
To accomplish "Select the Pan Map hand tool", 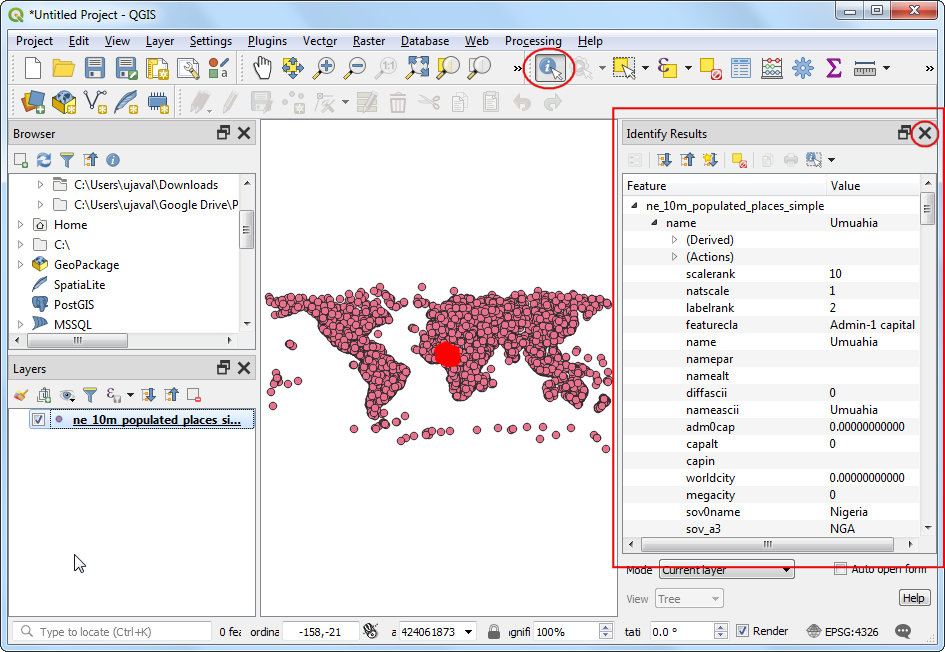I will coord(261,68).
